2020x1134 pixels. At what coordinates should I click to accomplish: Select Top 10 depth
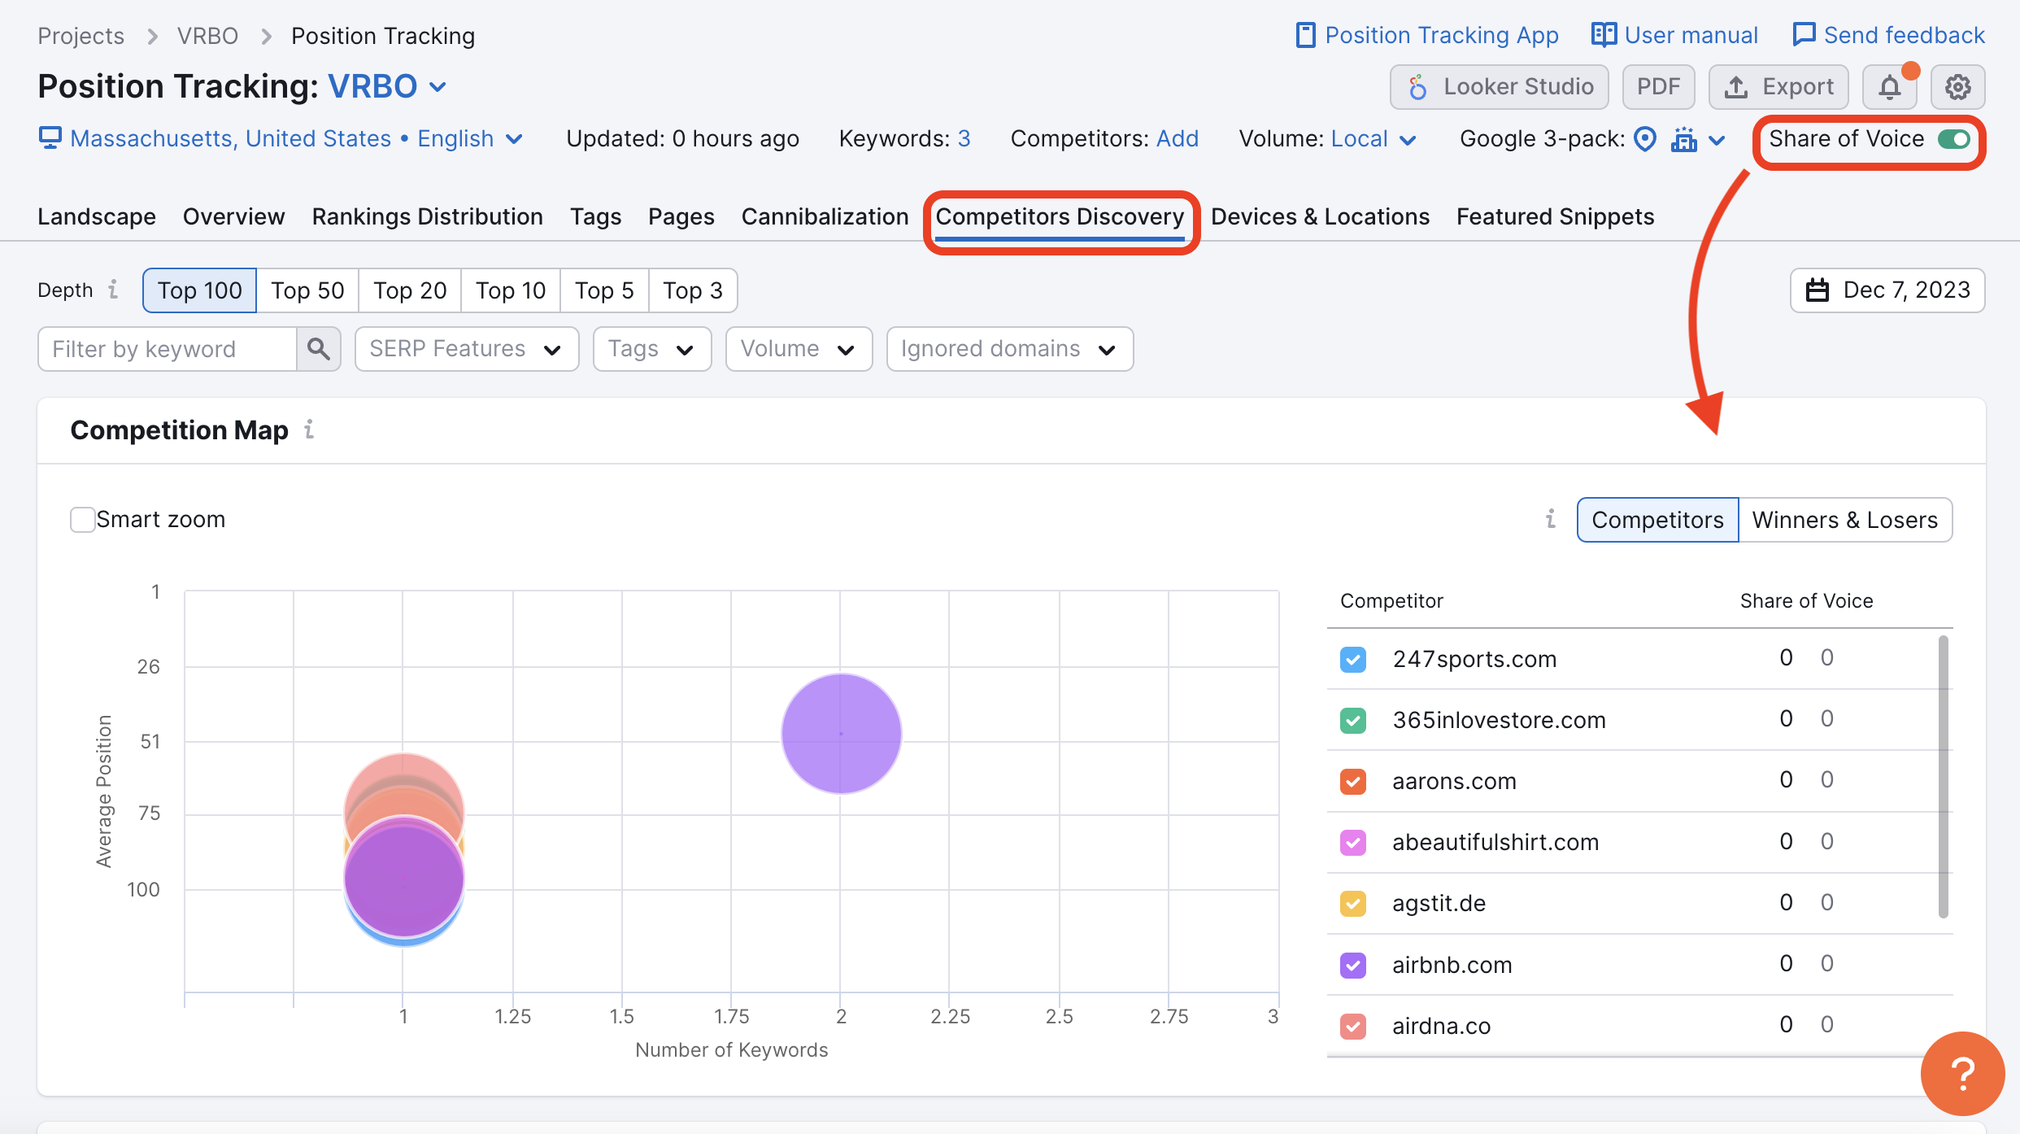[510, 290]
